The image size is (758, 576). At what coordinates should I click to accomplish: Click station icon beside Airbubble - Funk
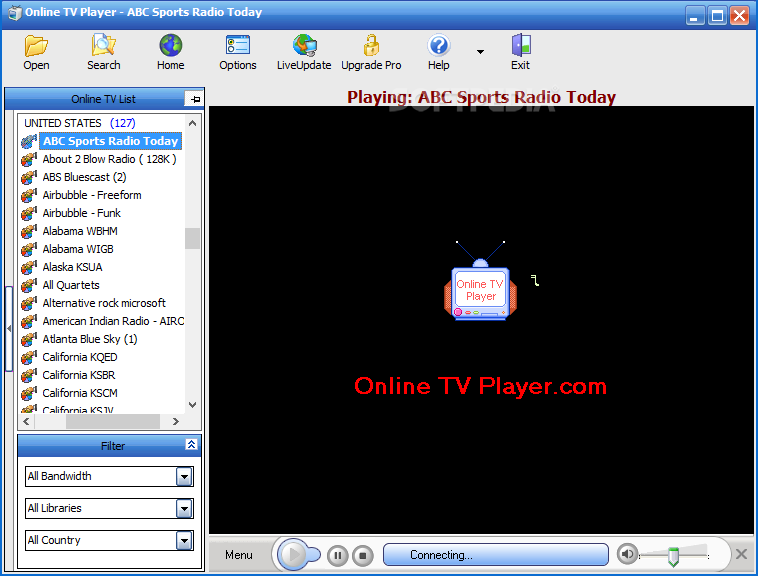point(29,213)
